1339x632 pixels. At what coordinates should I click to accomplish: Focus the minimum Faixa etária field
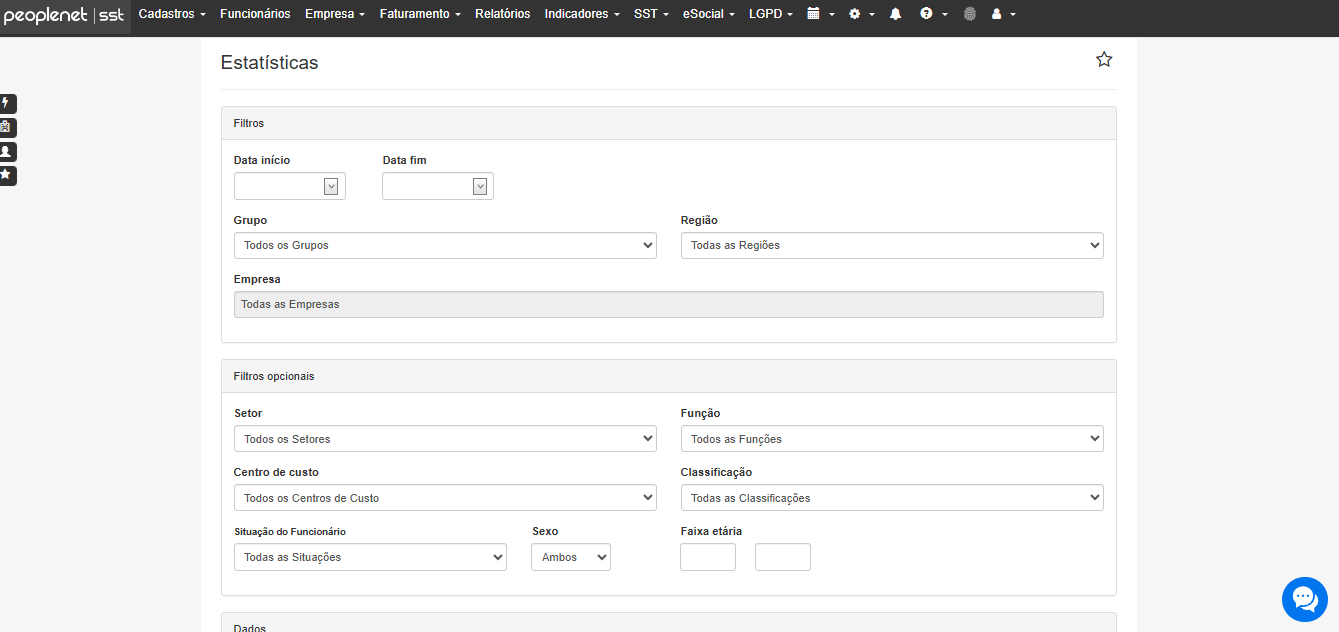(x=708, y=557)
